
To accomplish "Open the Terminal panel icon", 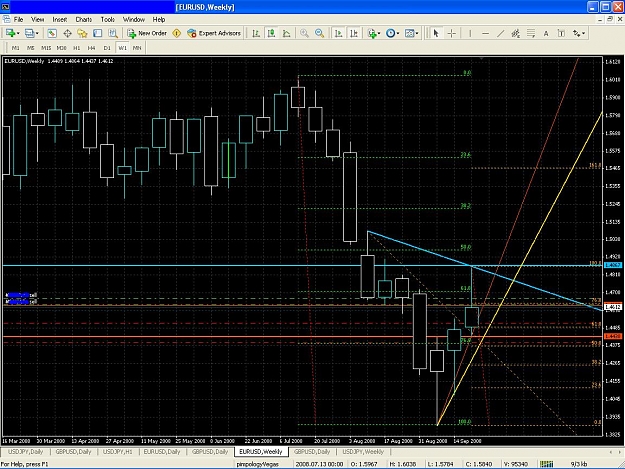I will [98, 33].
